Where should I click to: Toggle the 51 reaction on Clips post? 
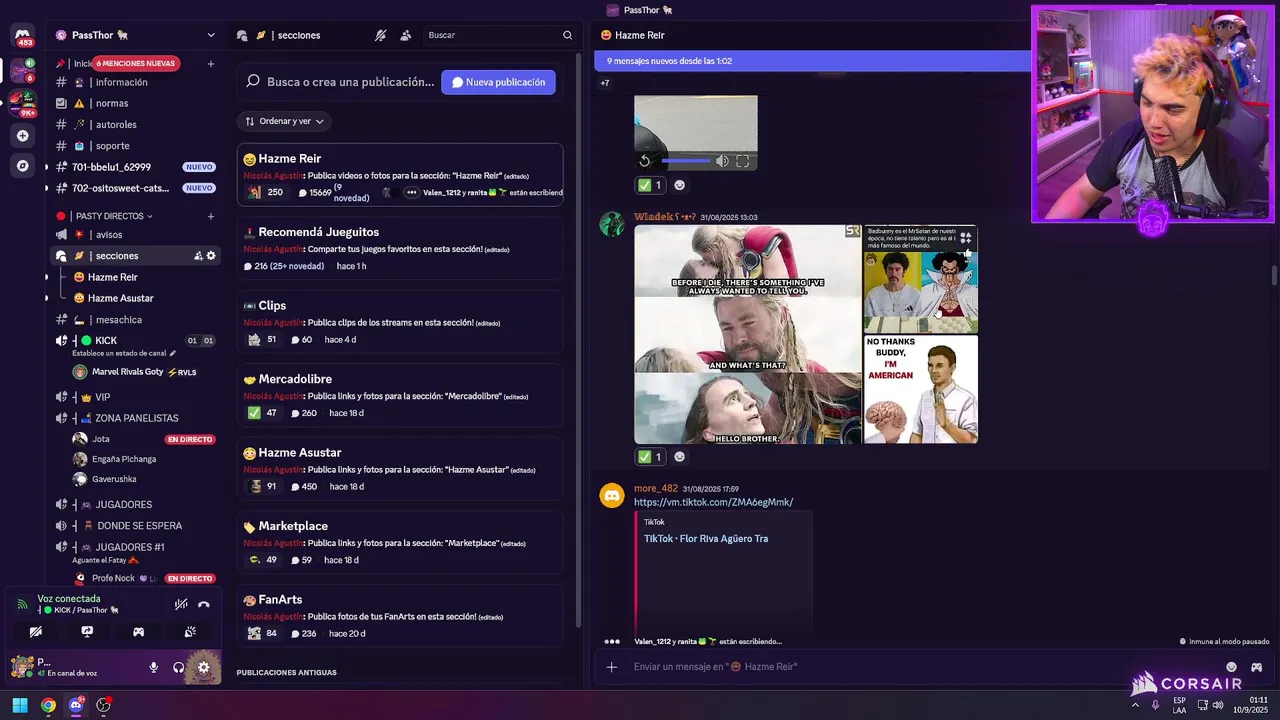pyautogui.click(x=262, y=340)
